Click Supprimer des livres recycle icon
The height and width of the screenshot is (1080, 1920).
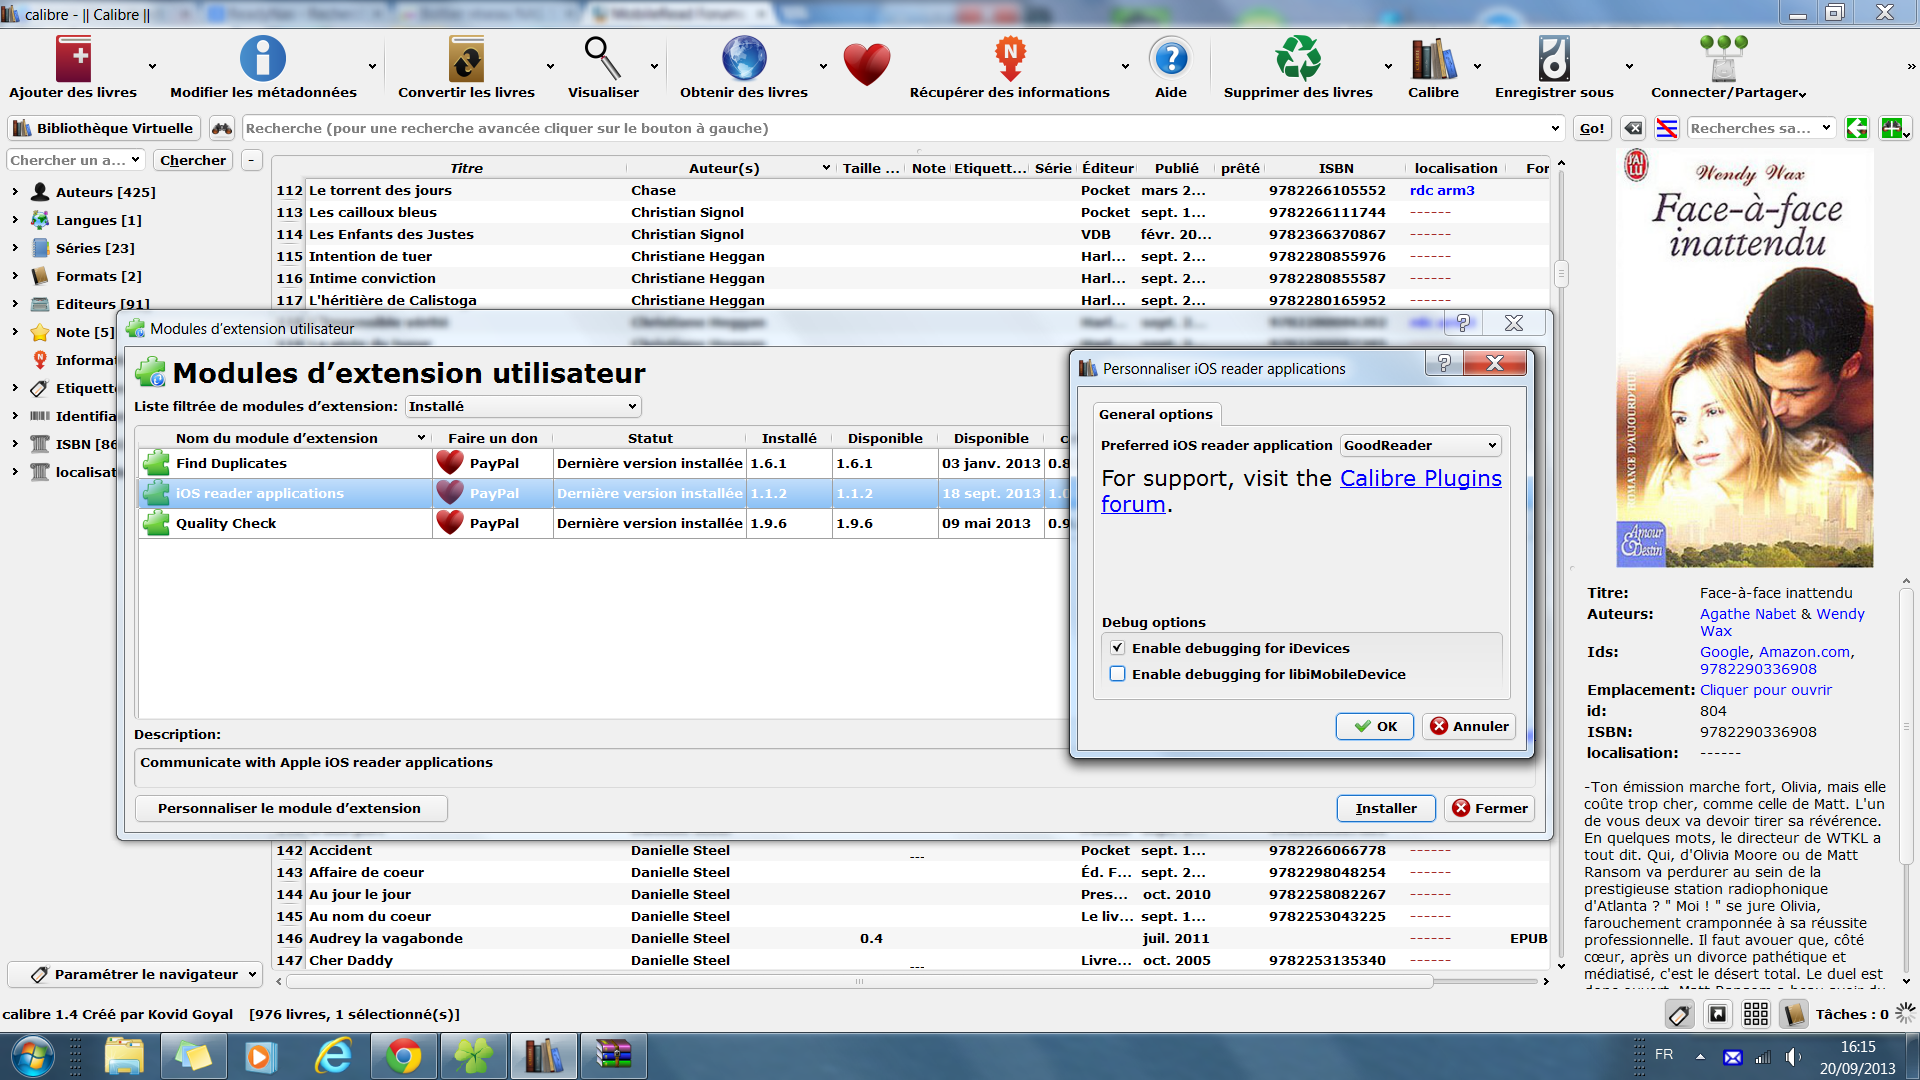point(1297,60)
